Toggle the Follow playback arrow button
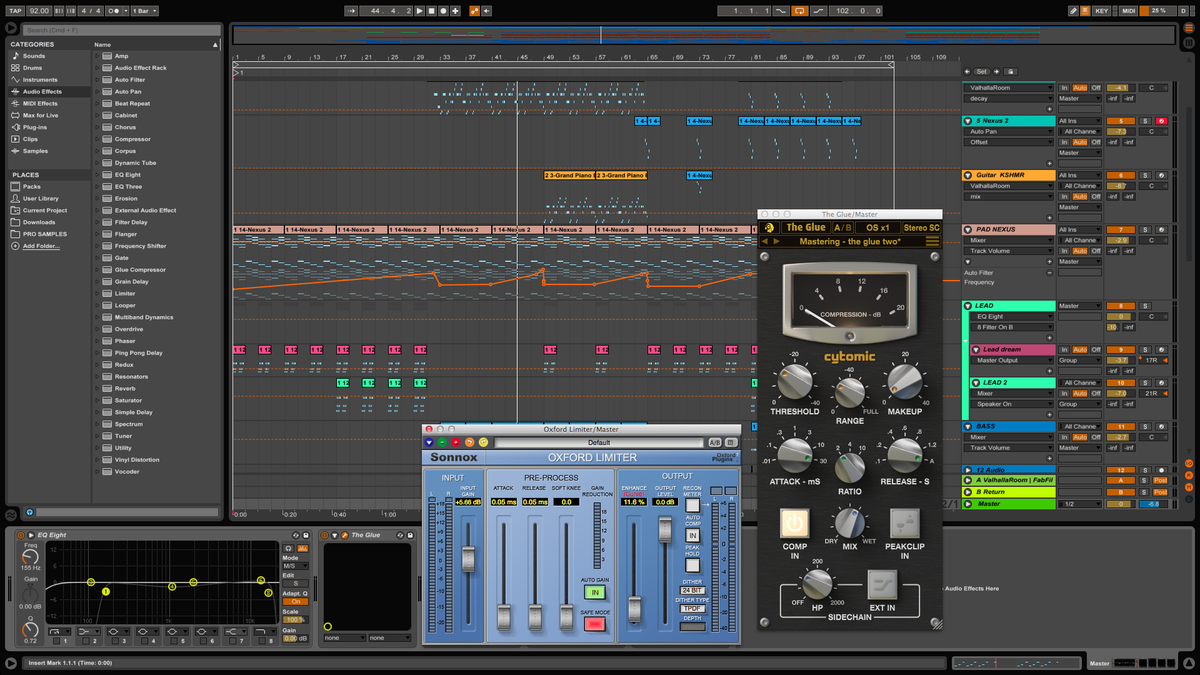The image size is (1200, 675). click(x=351, y=10)
